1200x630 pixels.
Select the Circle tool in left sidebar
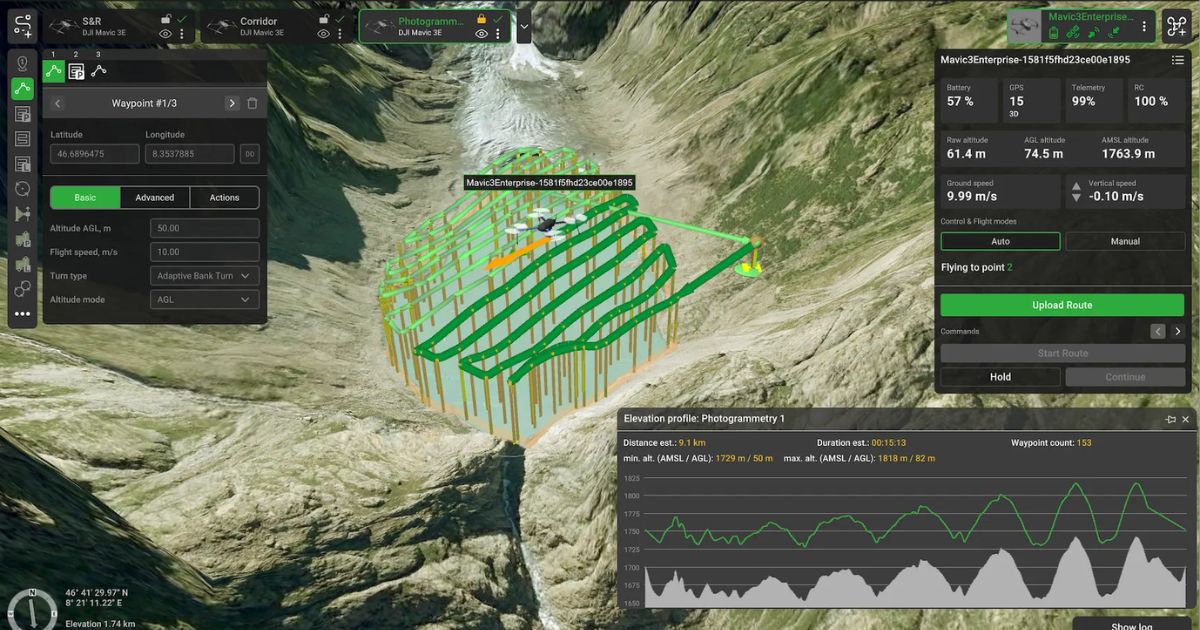[x=22, y=189]
